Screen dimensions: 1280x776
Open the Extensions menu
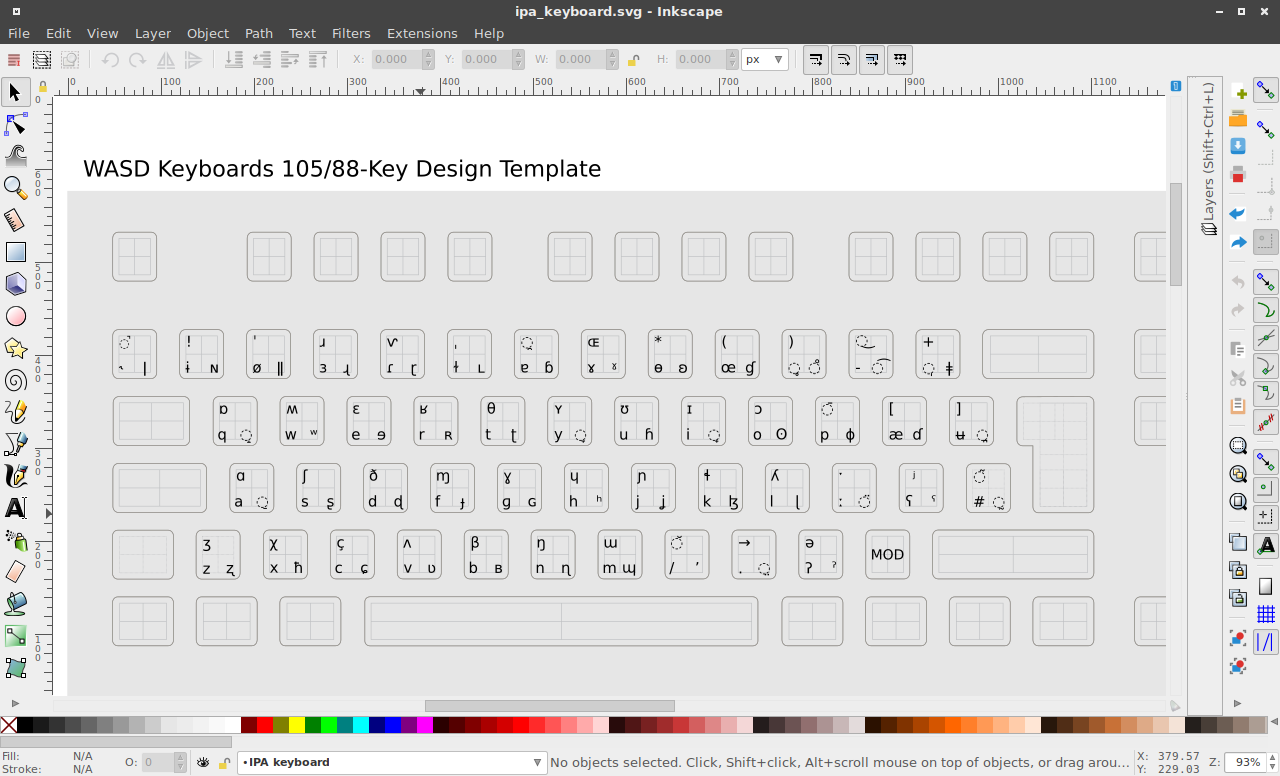pos(422,33)
